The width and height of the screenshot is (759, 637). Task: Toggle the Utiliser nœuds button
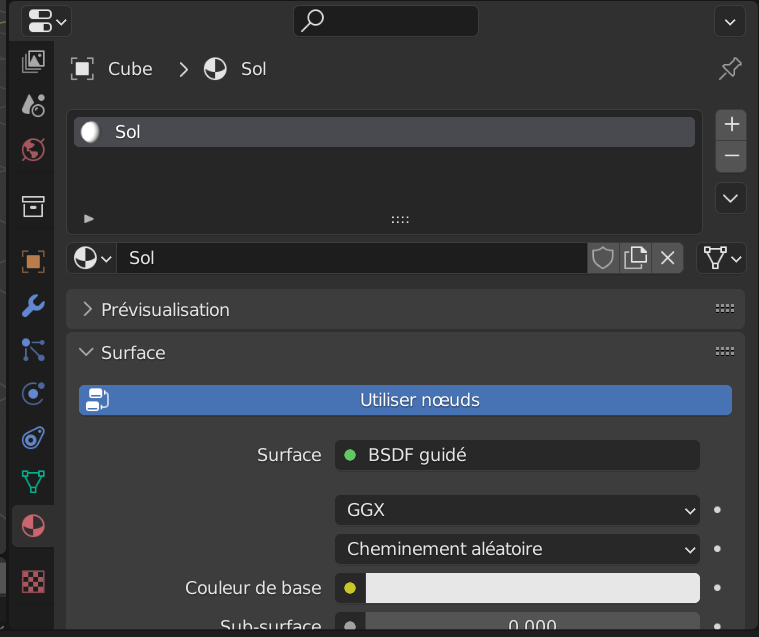405,400
